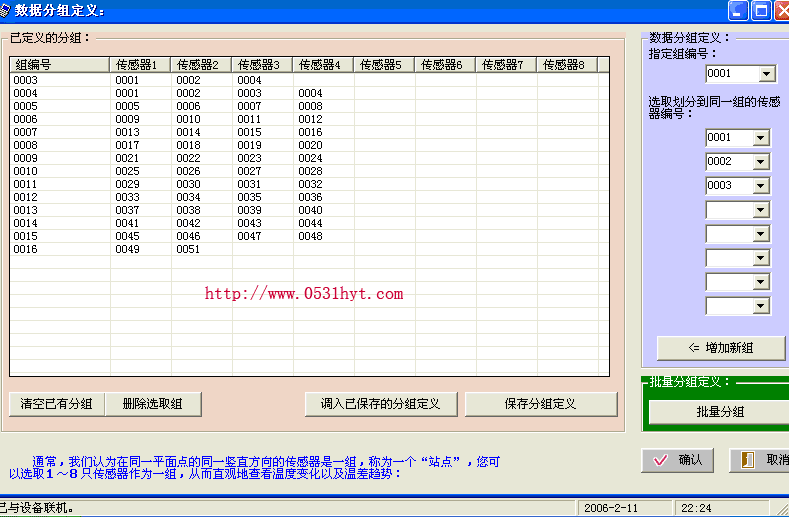Screen dimensions: 800x517
Task: Click the 取消 cancel button
Action: 760,460
